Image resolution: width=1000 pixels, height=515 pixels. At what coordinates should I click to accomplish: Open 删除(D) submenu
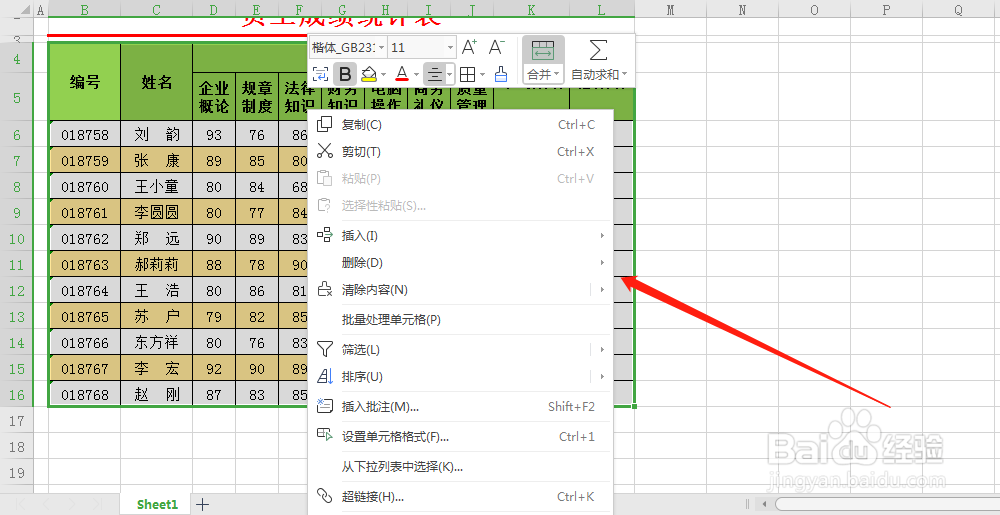460,263
